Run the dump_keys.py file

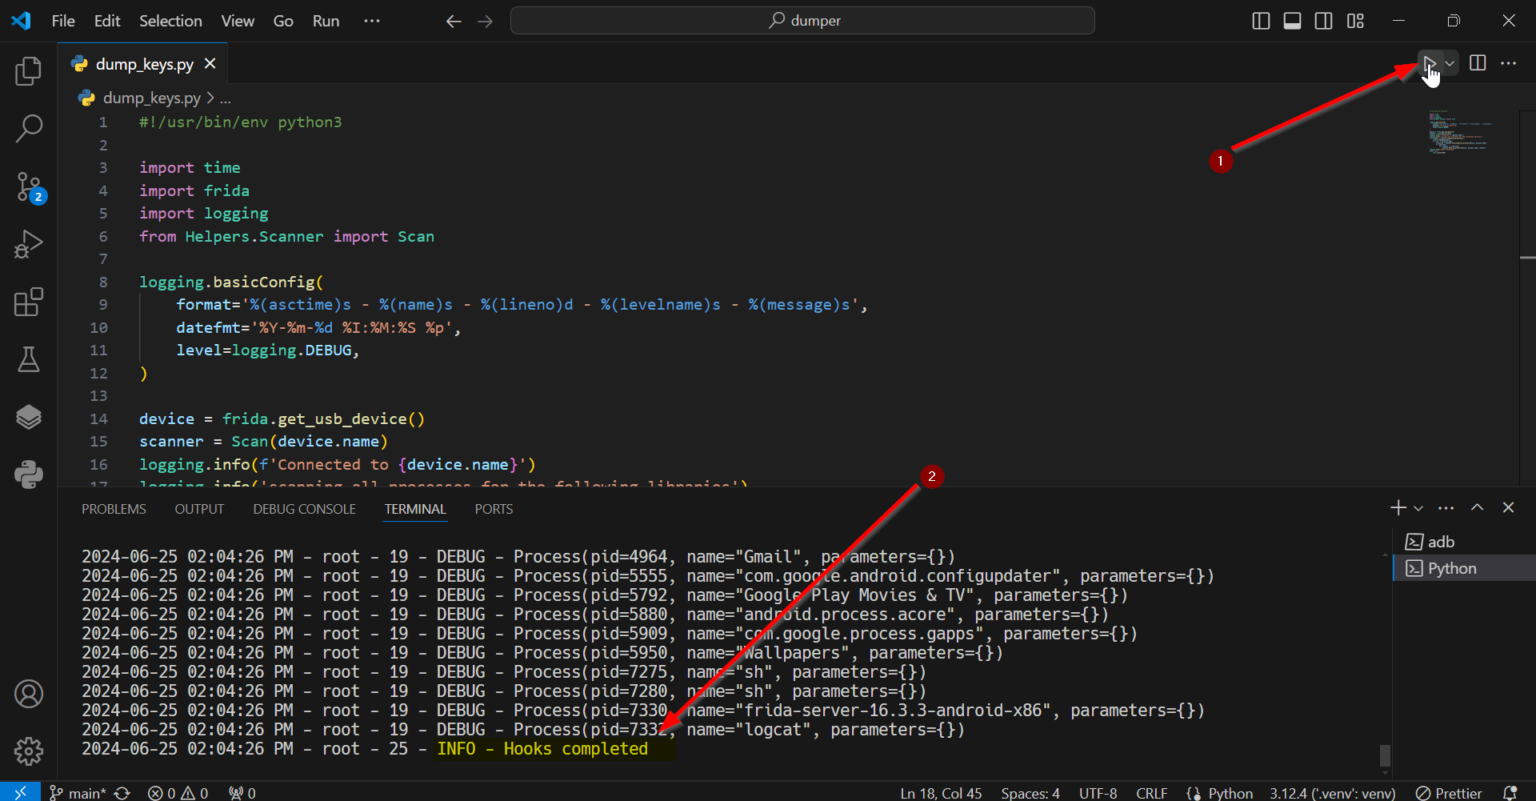click(1428, 62)
